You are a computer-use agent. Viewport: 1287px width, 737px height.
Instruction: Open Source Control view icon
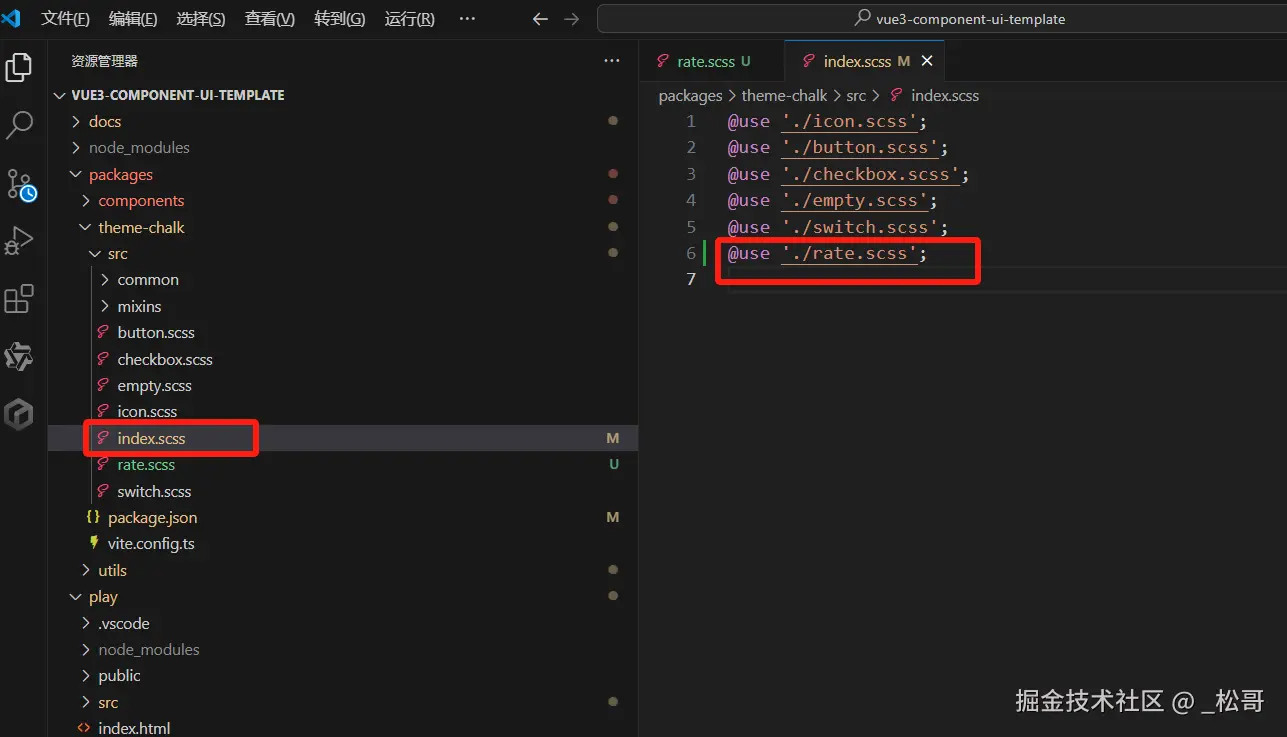pos(21,185)
